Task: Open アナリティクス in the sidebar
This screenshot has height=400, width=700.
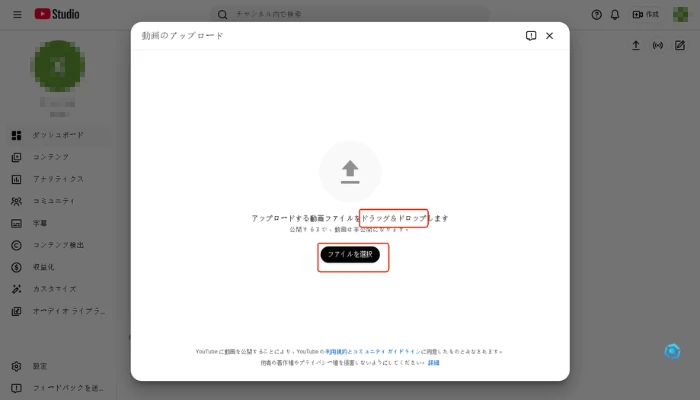Action: pyautogui.click(x=59, y=179)
